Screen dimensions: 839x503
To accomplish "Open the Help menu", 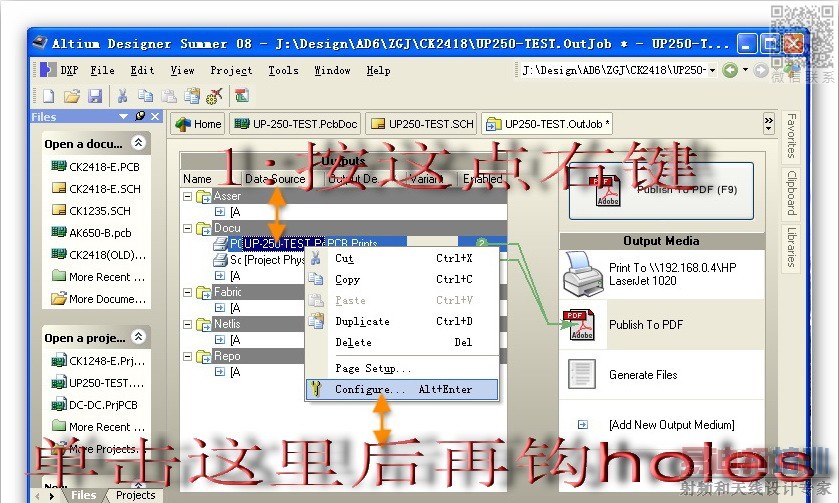I will [x=378, y=70].
